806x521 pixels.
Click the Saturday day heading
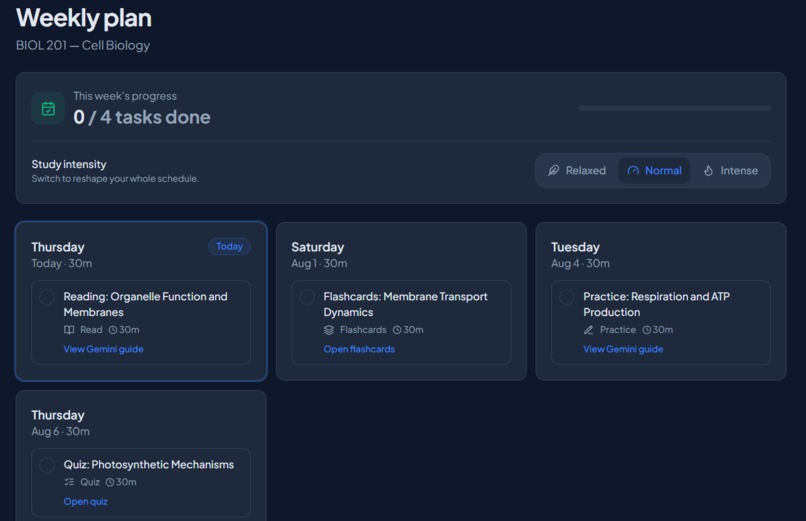[x=318, y=247]
